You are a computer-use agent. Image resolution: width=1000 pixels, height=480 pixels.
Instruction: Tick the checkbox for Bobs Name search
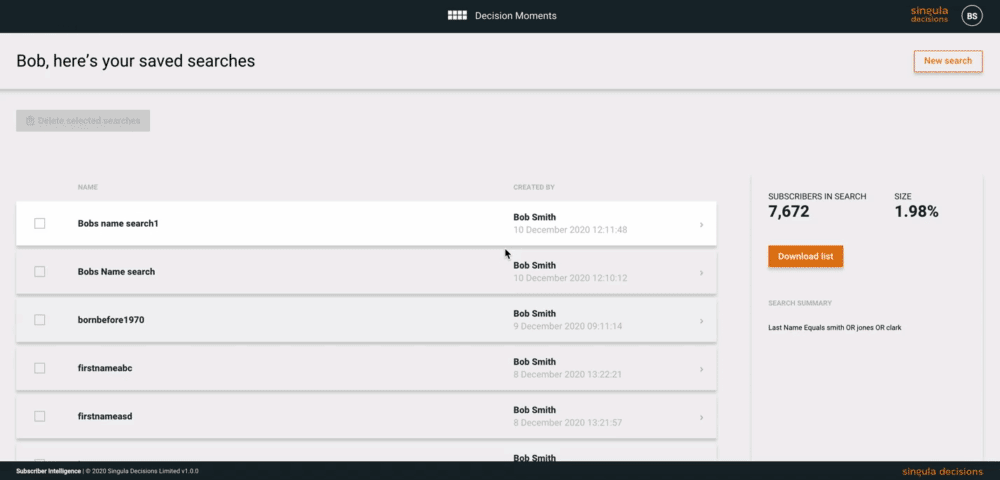(40, 272)
